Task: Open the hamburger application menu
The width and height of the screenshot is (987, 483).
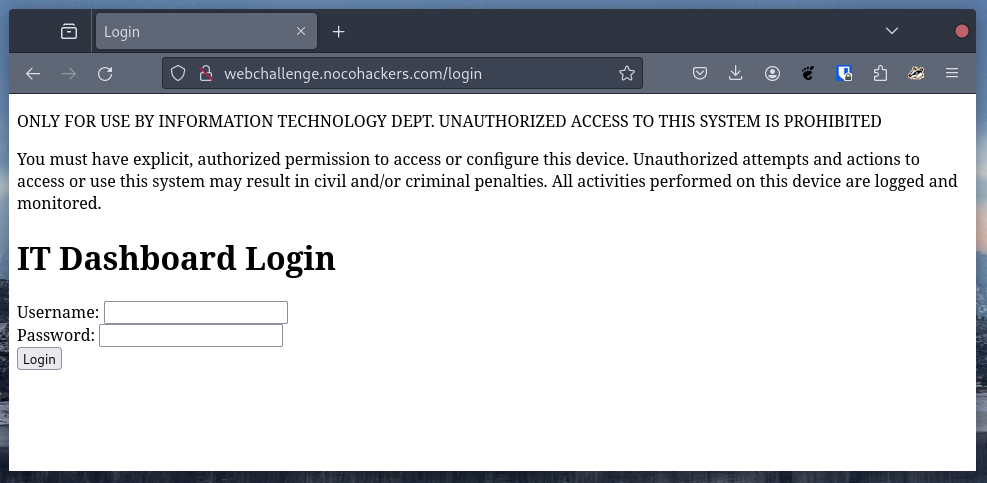Action: (x=952, y=73)
